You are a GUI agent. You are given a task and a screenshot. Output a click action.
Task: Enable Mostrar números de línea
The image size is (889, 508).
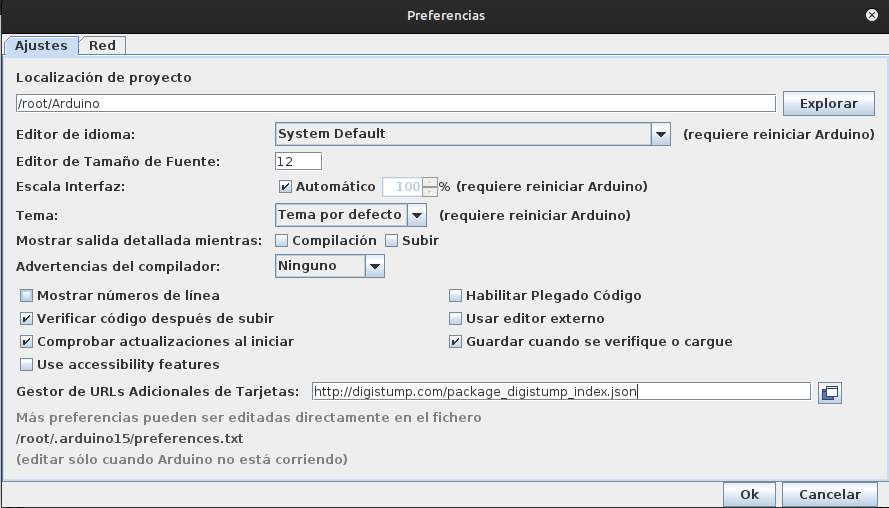tap(27, 296)
